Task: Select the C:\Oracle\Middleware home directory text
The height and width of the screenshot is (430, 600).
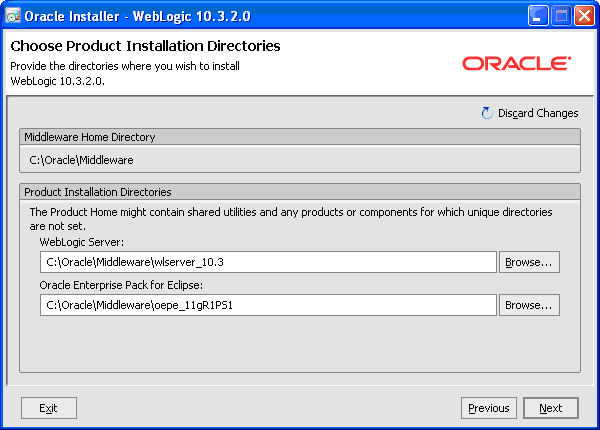Action: coord(82,160)
